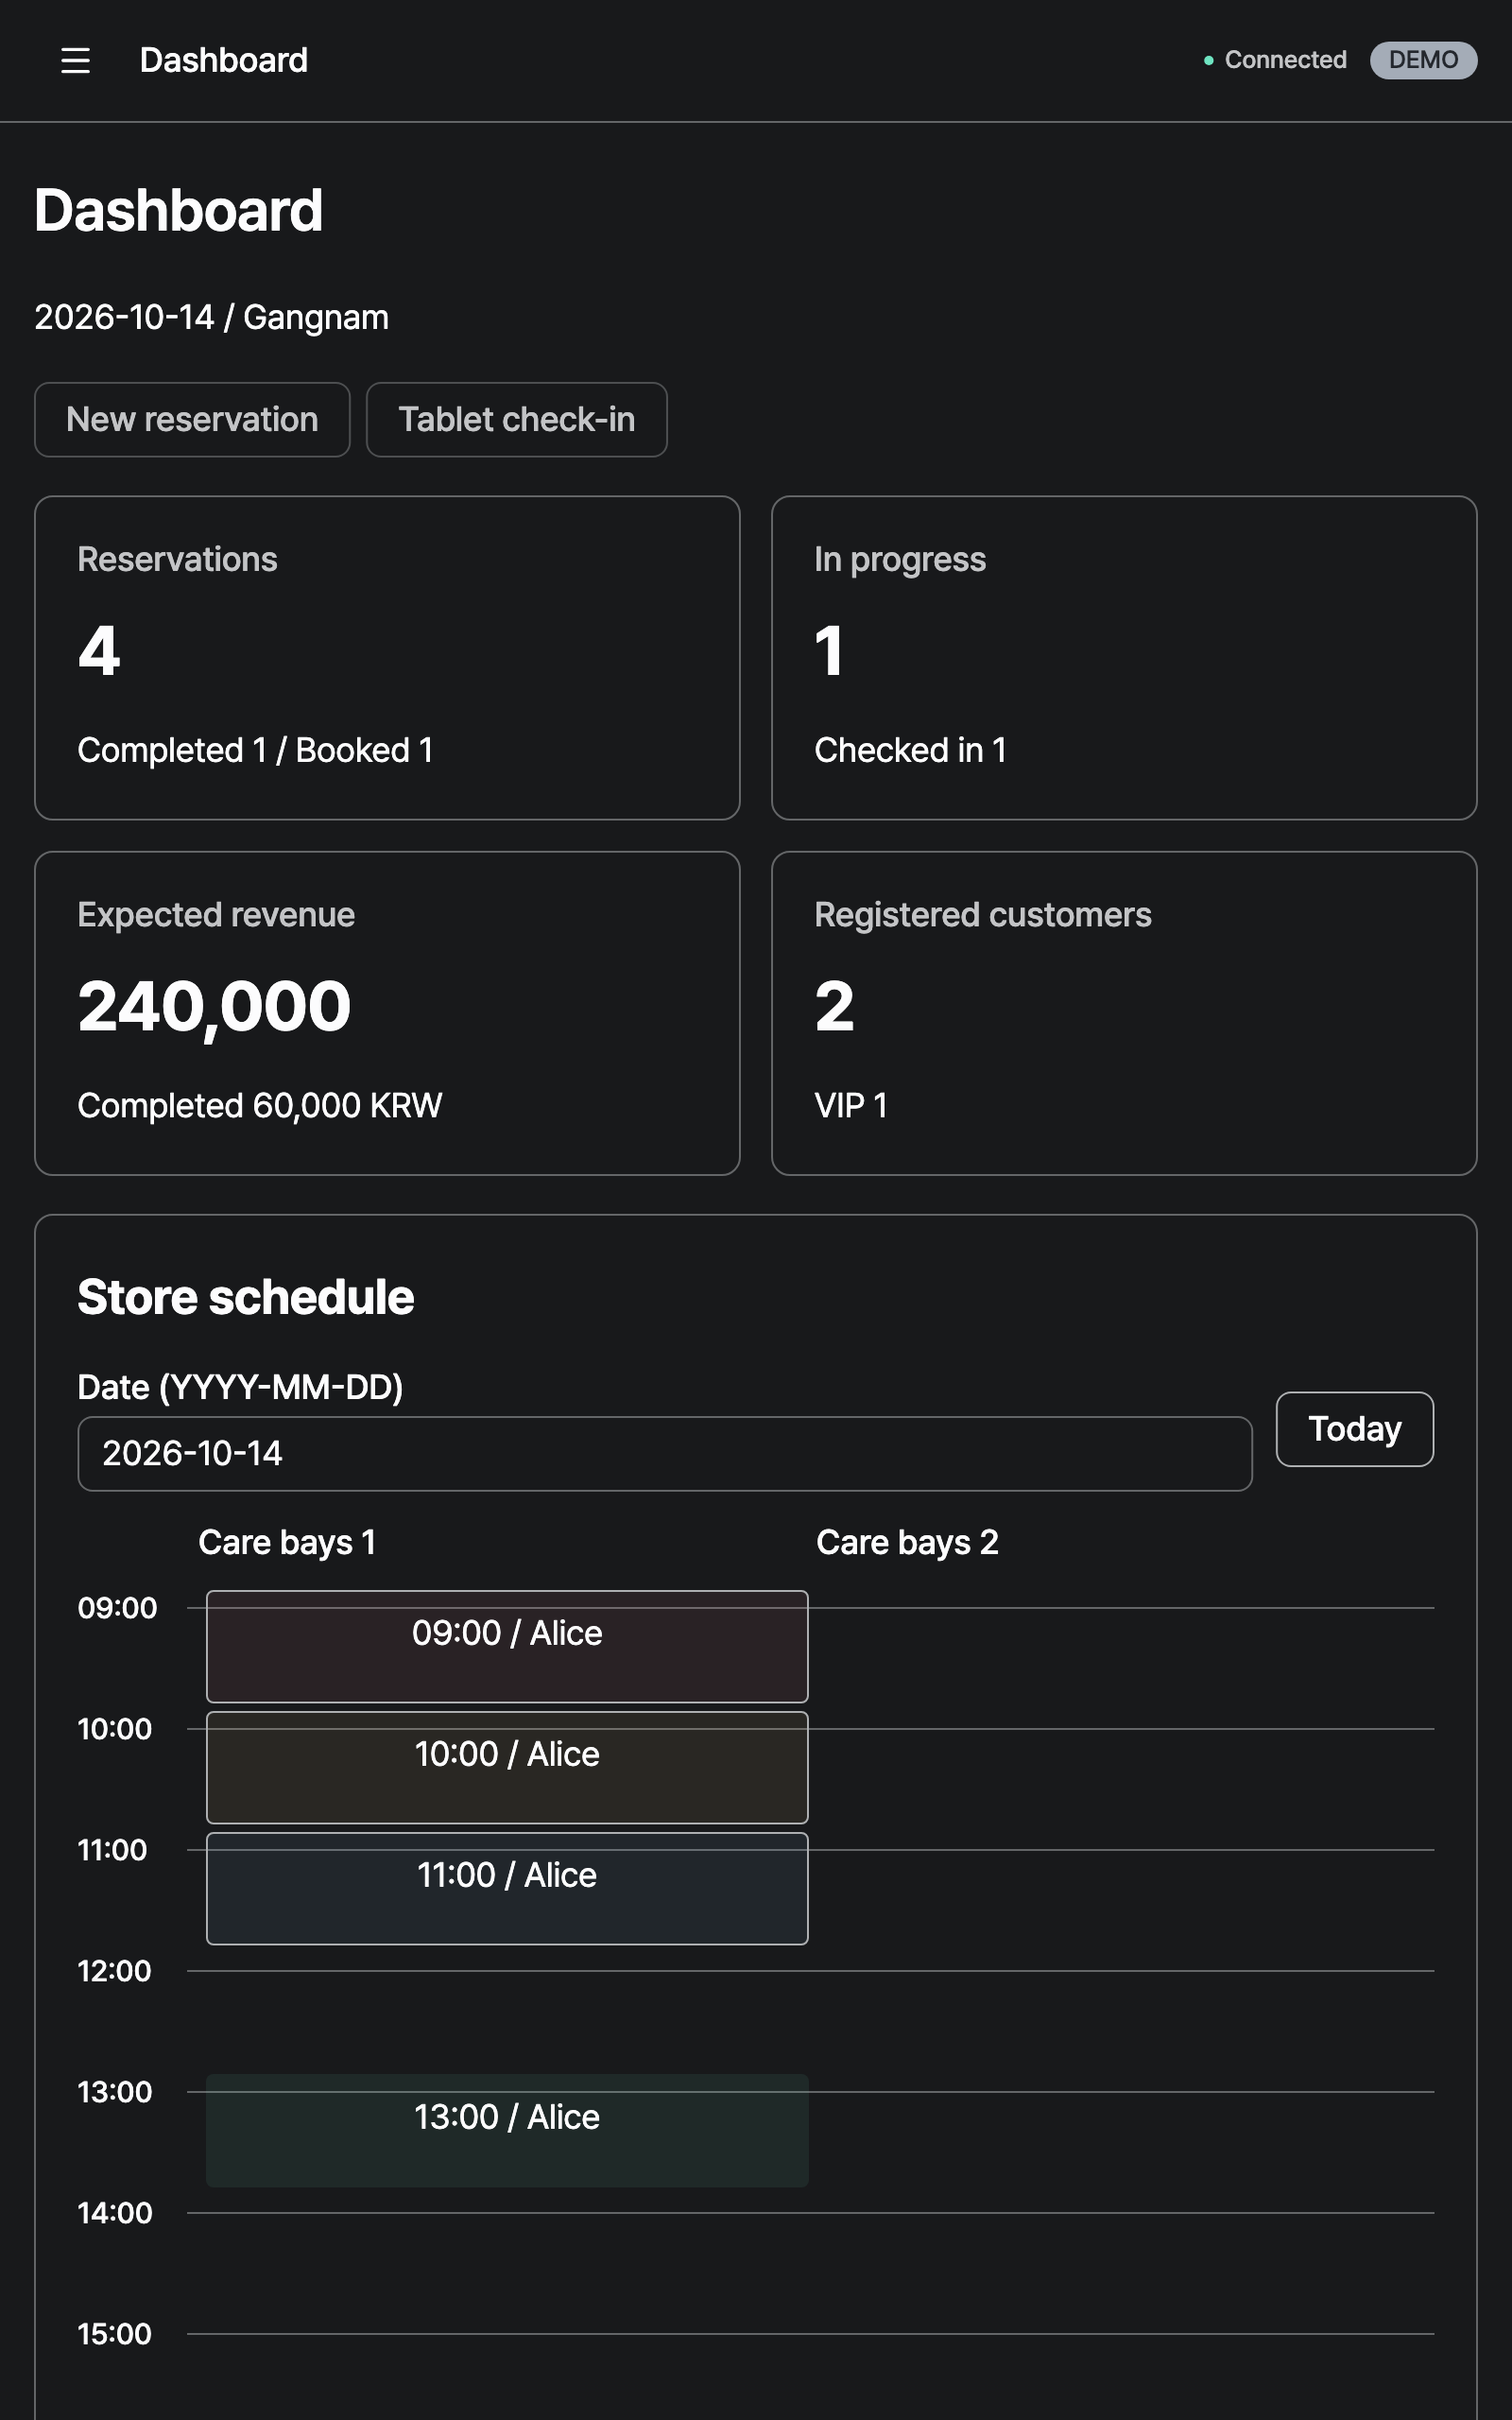The width and height of the screenshot is (1512, 2420).
Task: Click the 240,000 revenue value
Action: [x=214, y=1007]
